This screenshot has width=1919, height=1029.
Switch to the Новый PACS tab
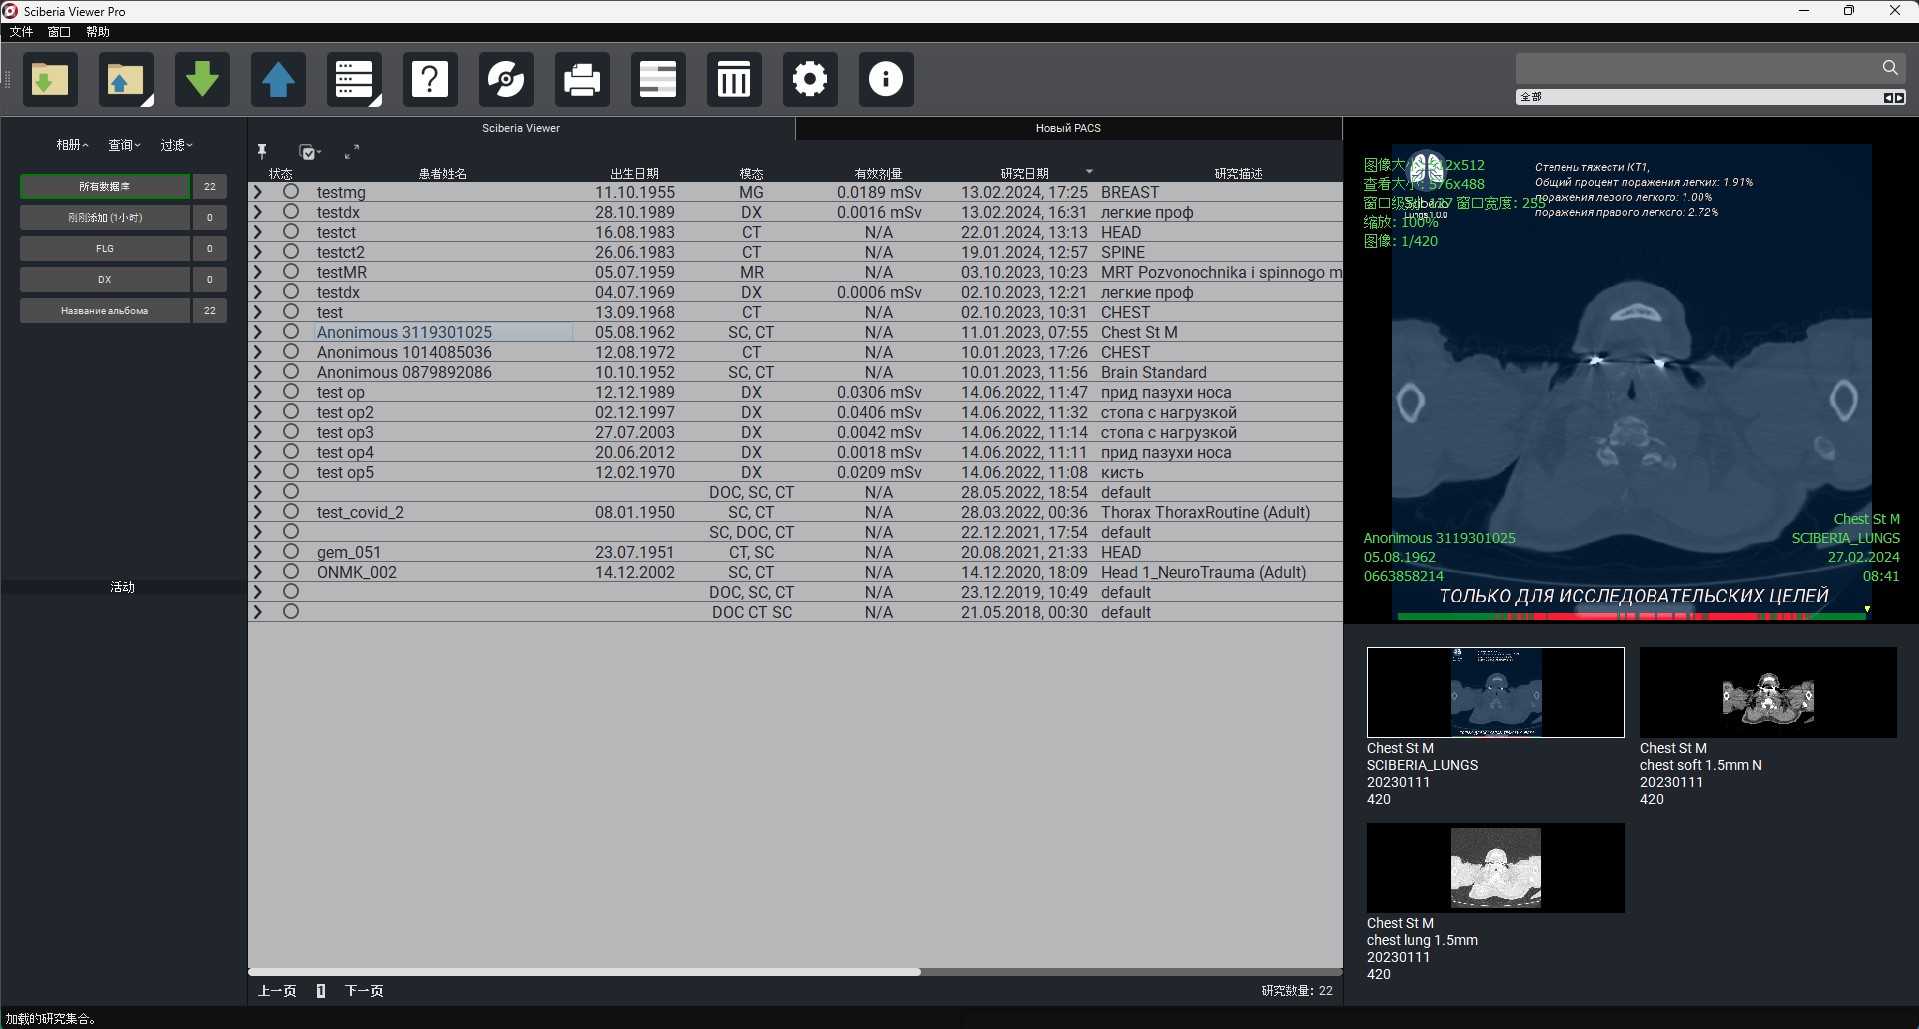tap(1068, 128)
